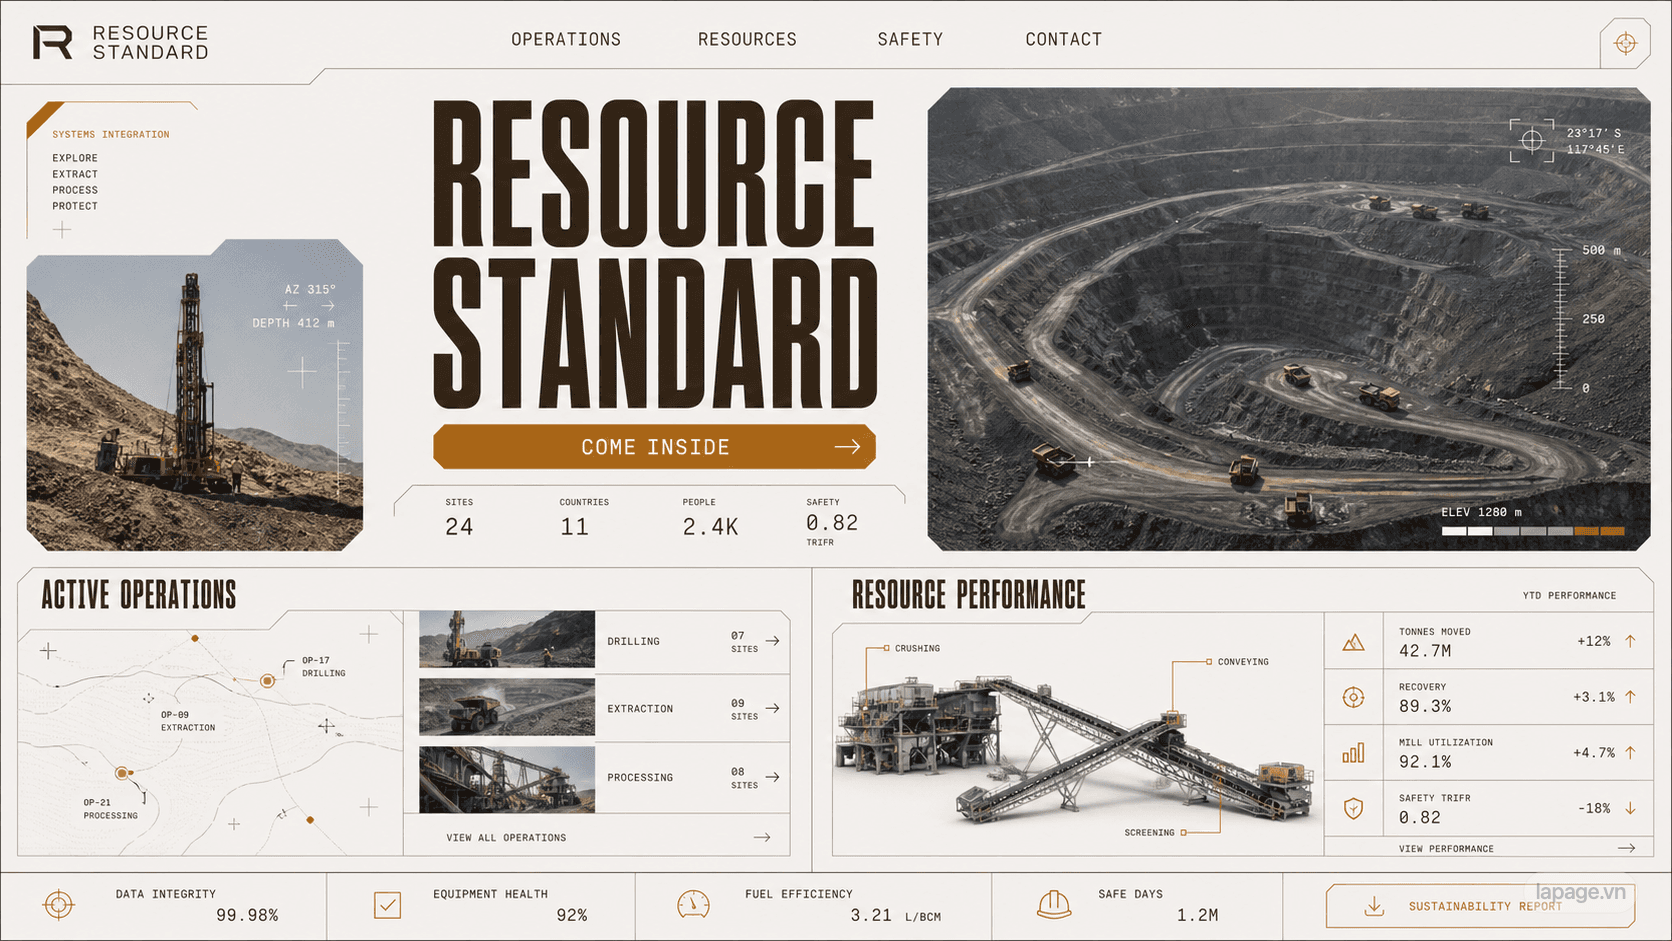Click the elevation scale ruler on mine image
This screenshot has height=941, width=1672.
[1561, 319]
